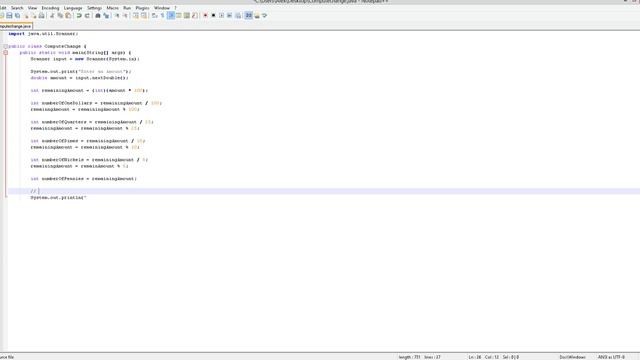Click the highlighted '//' comment line

coord(324,191)
